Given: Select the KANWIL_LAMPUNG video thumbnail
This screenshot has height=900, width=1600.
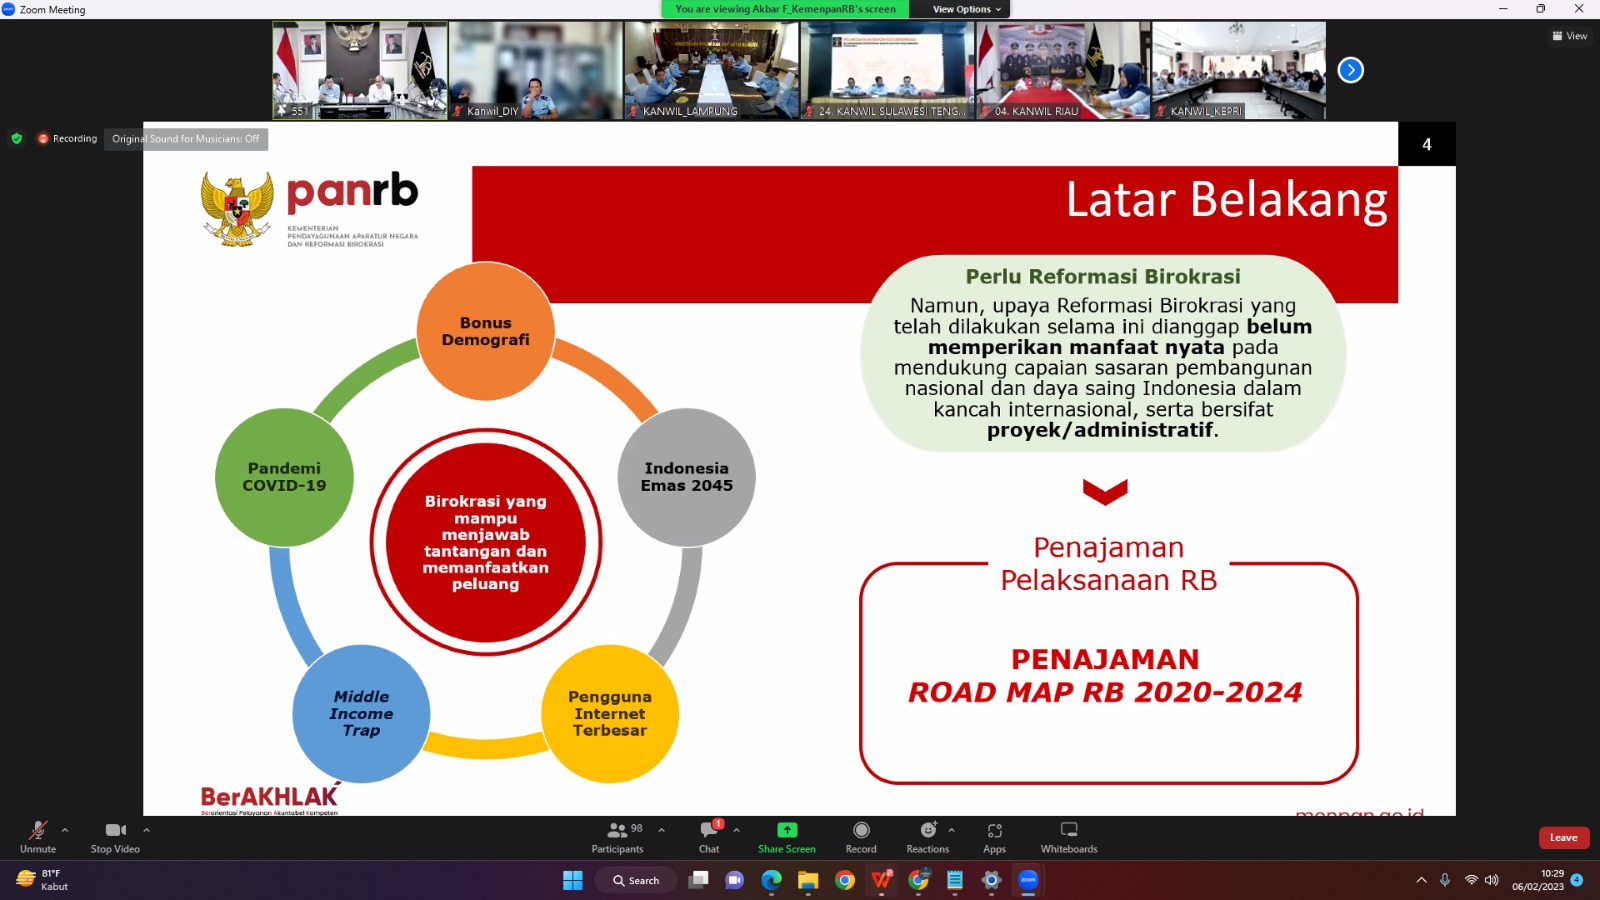Looking at the screenshot, I should pyautogui.click(x=711, y=70).
